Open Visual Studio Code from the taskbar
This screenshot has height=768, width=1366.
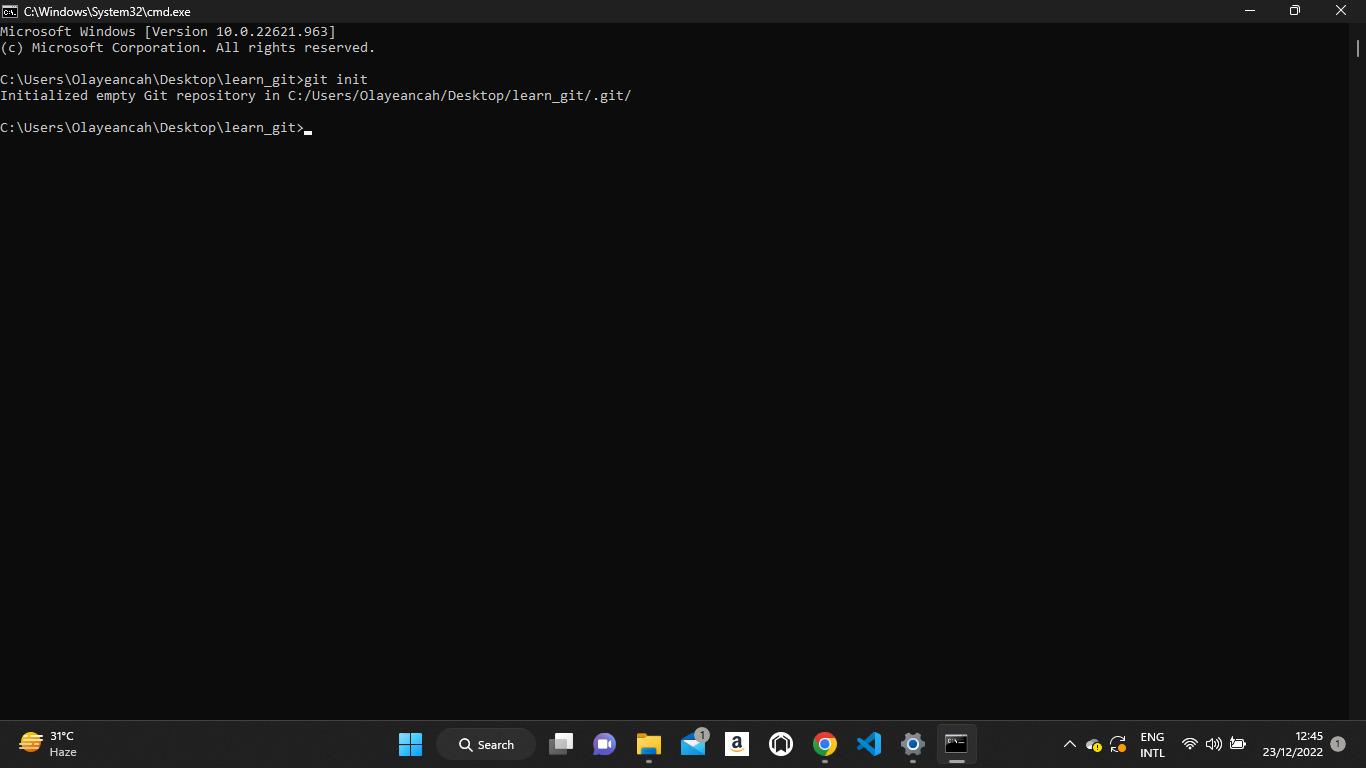[x=869, y=744]
